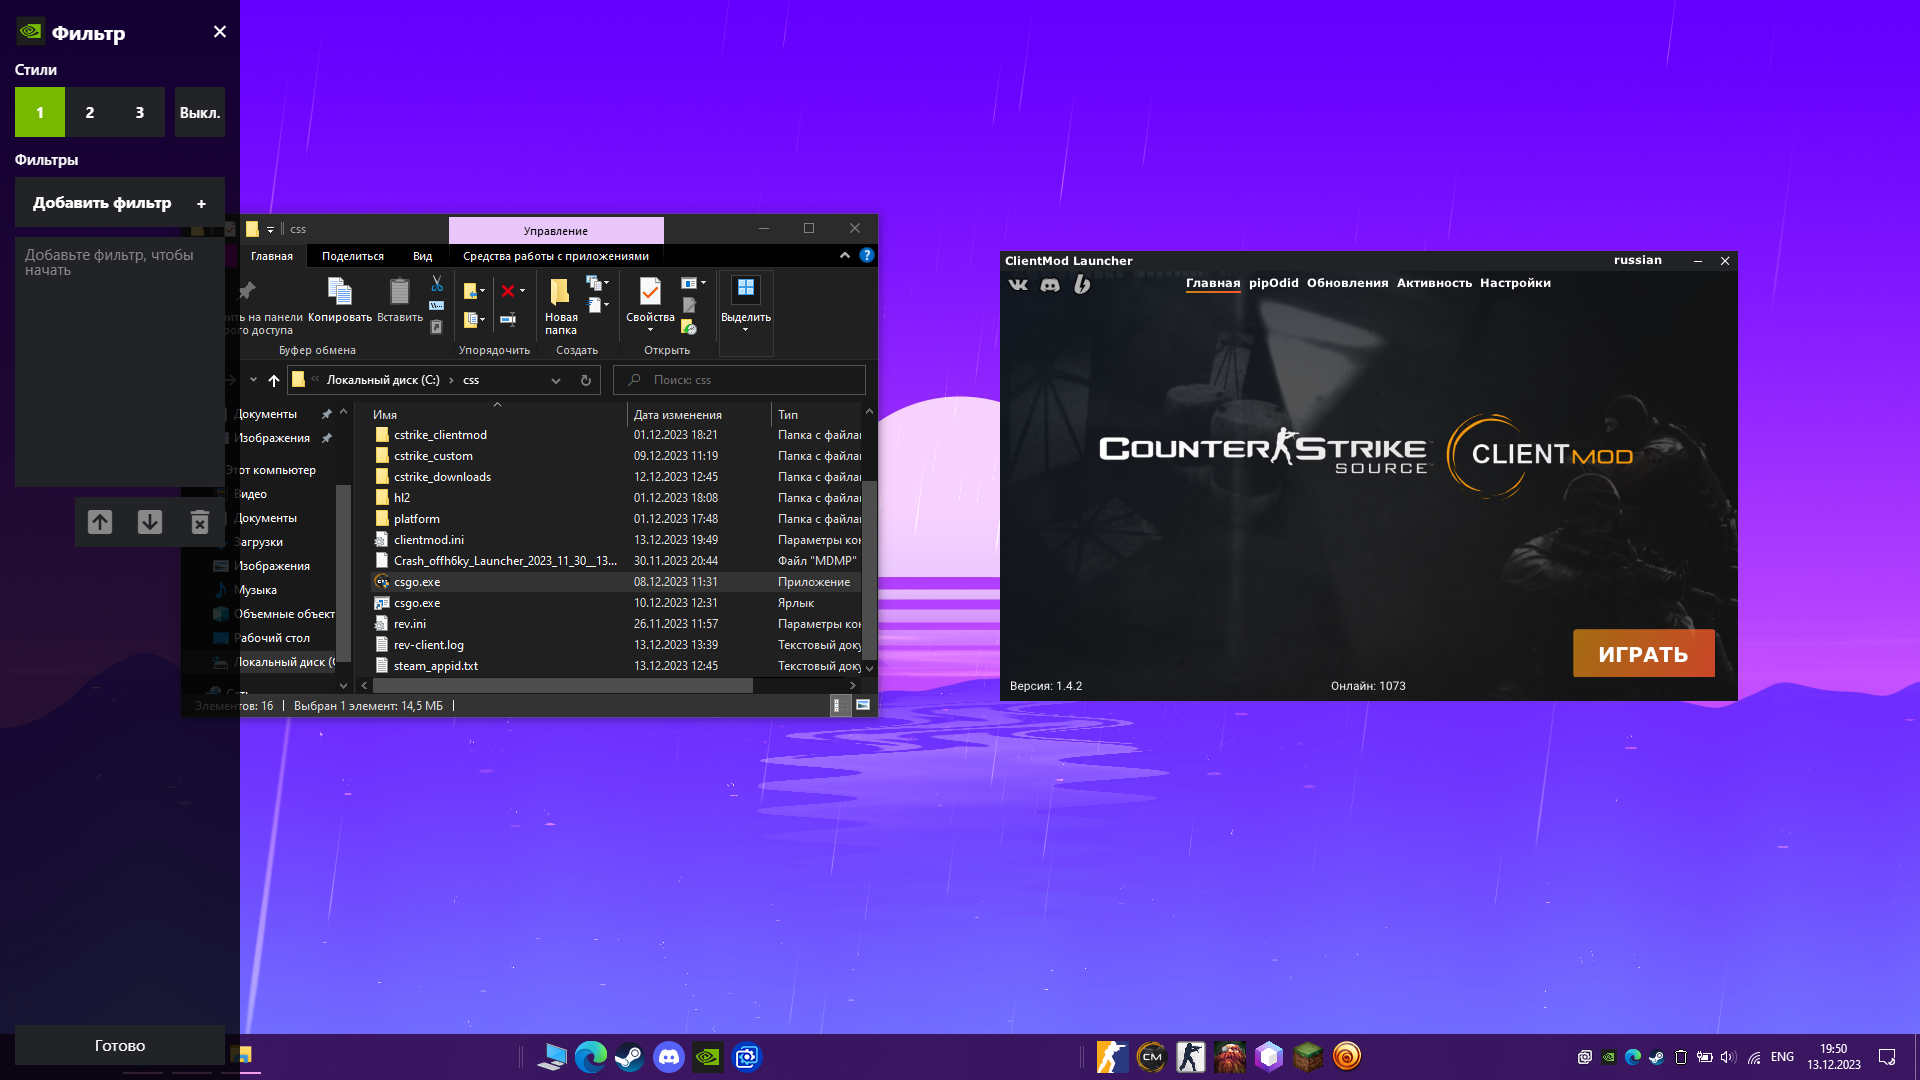Screen dimensions: 1920x1080
Task: Open the red X Delete dropdown
Action: click(513, 291)
